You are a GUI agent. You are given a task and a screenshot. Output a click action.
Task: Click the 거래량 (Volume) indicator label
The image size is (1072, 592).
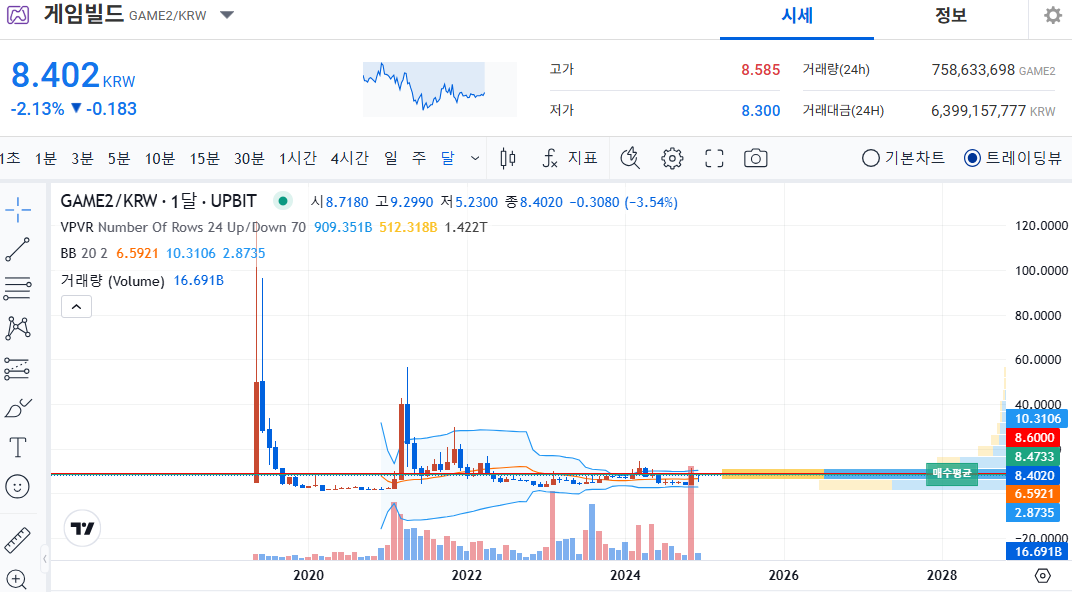(112, 281)
